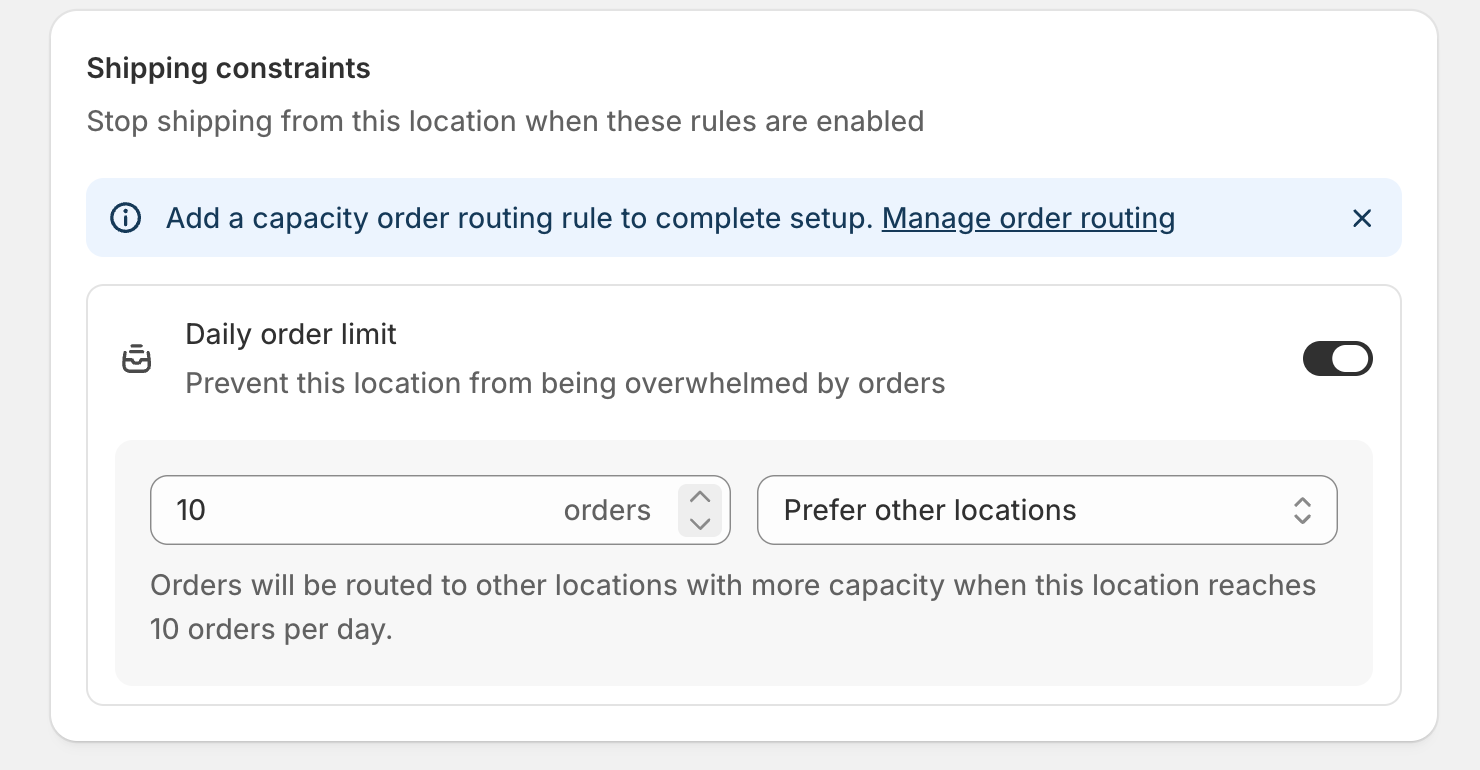Image resolution: width=1480 pixels, height=770 pixels.
Task: Select the package icon for the order limit rule
Action: pyautogui.click(x=138, y=358)
